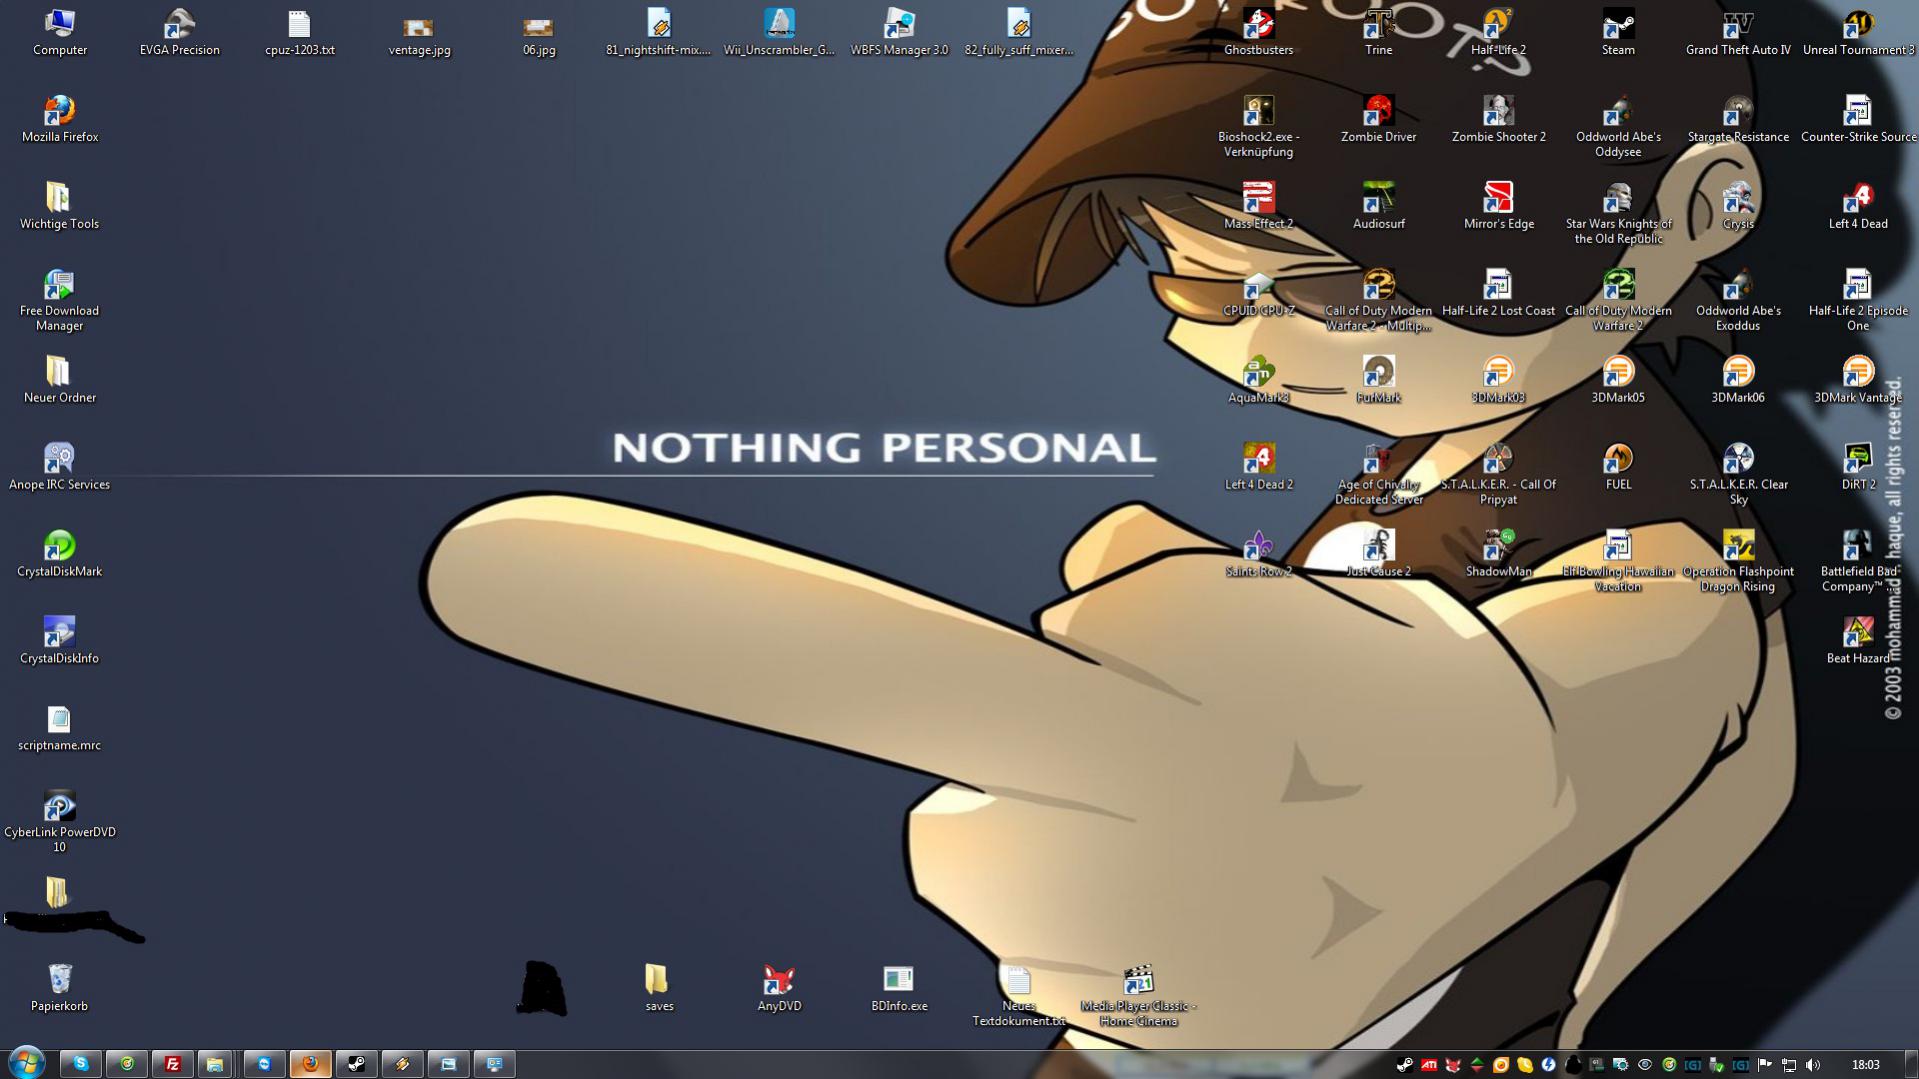Launch Zombie Shooter 2

click(x=1498, y=118)
